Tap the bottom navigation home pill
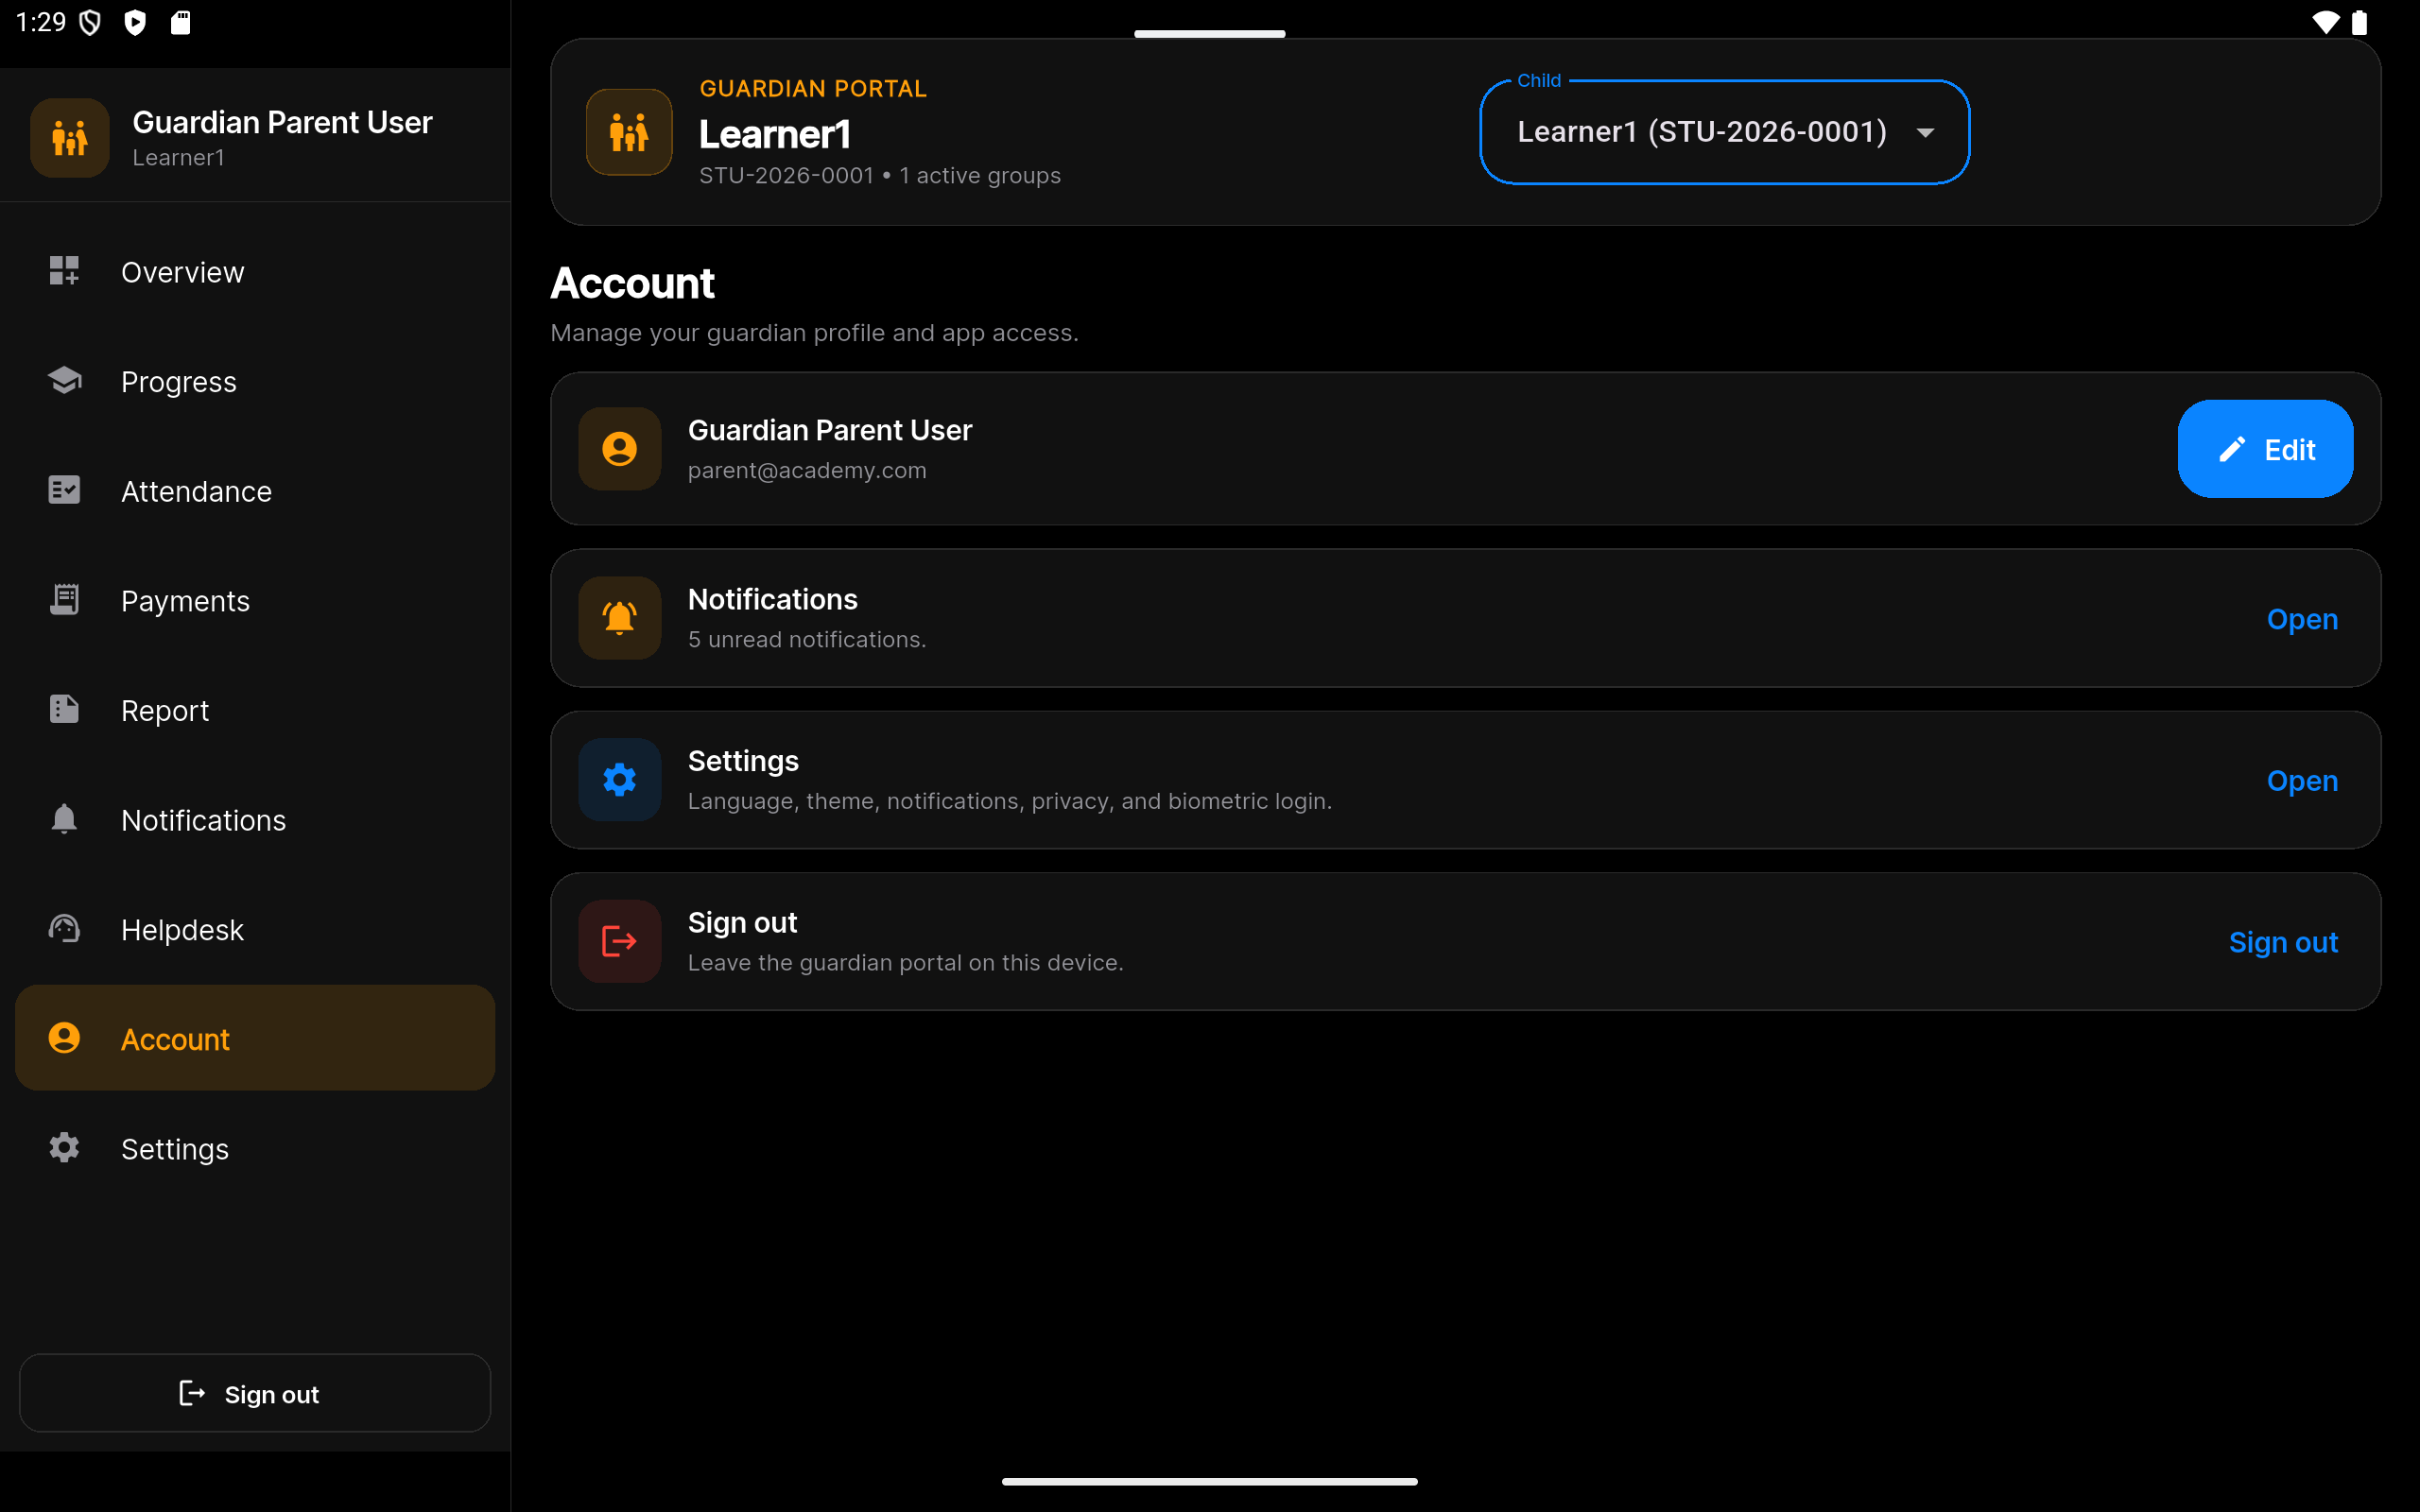Screen dimensions: 2420x1512 1210,1481
